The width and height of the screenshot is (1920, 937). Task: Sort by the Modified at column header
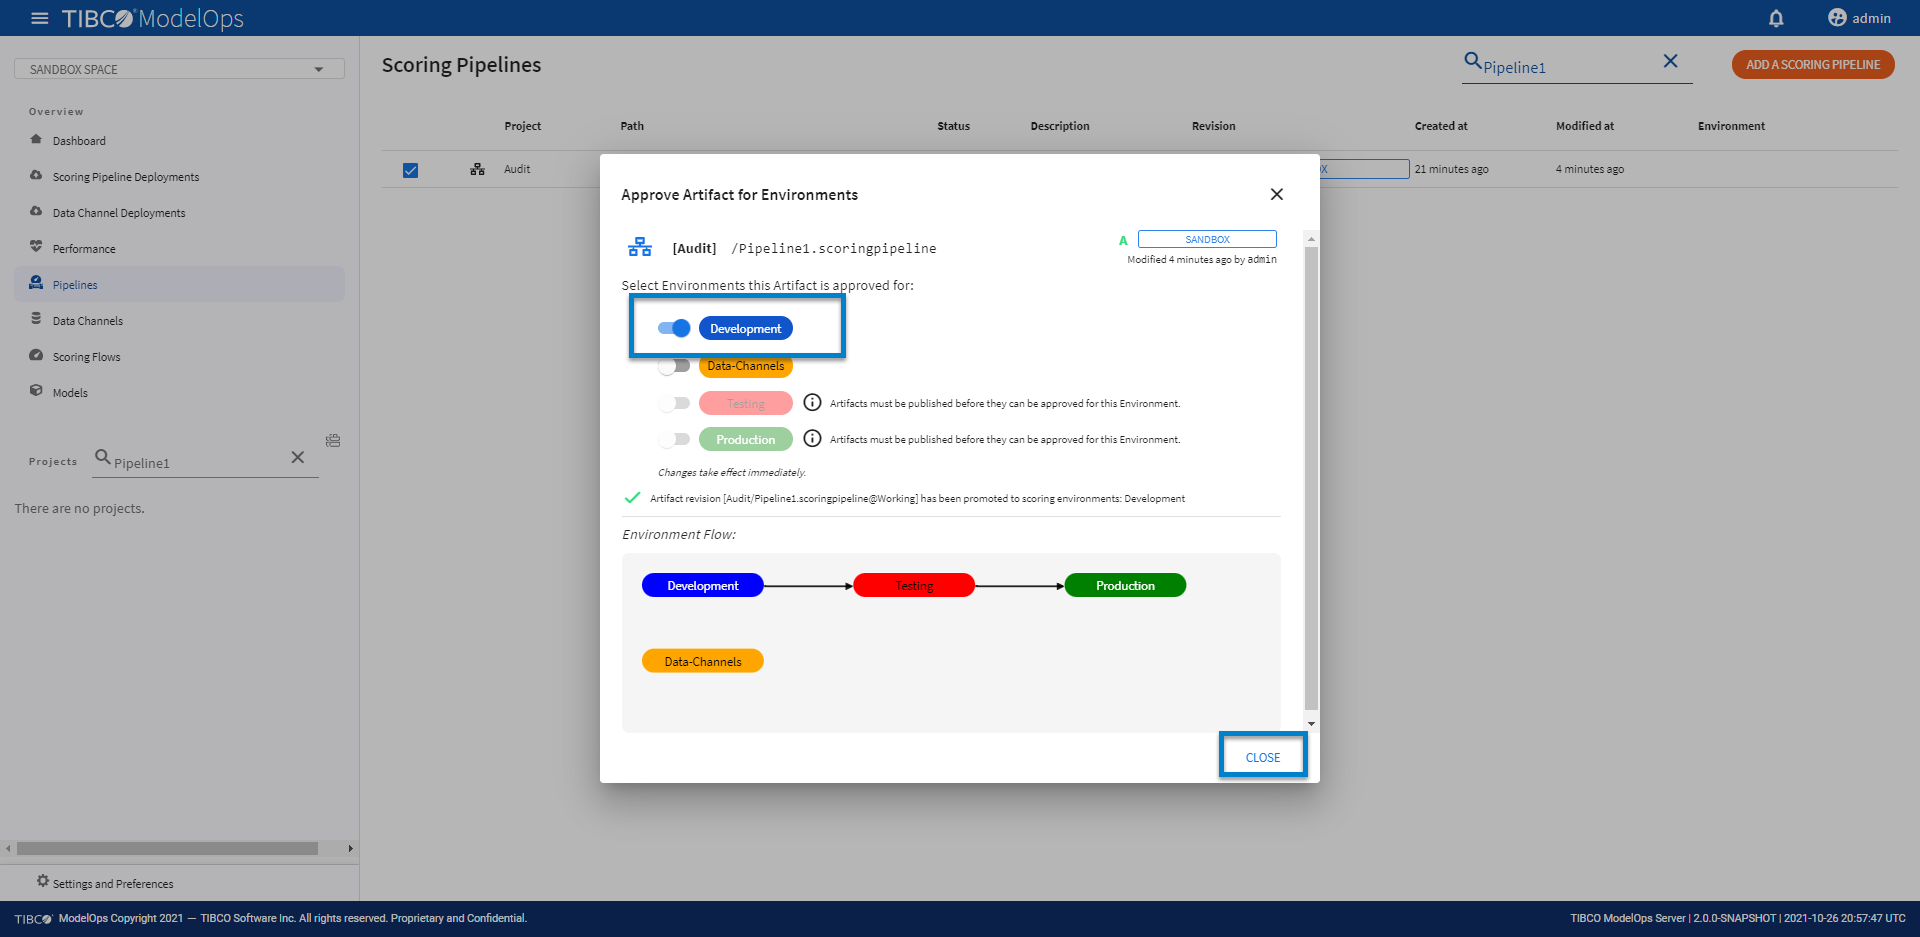coord(1584,126)
